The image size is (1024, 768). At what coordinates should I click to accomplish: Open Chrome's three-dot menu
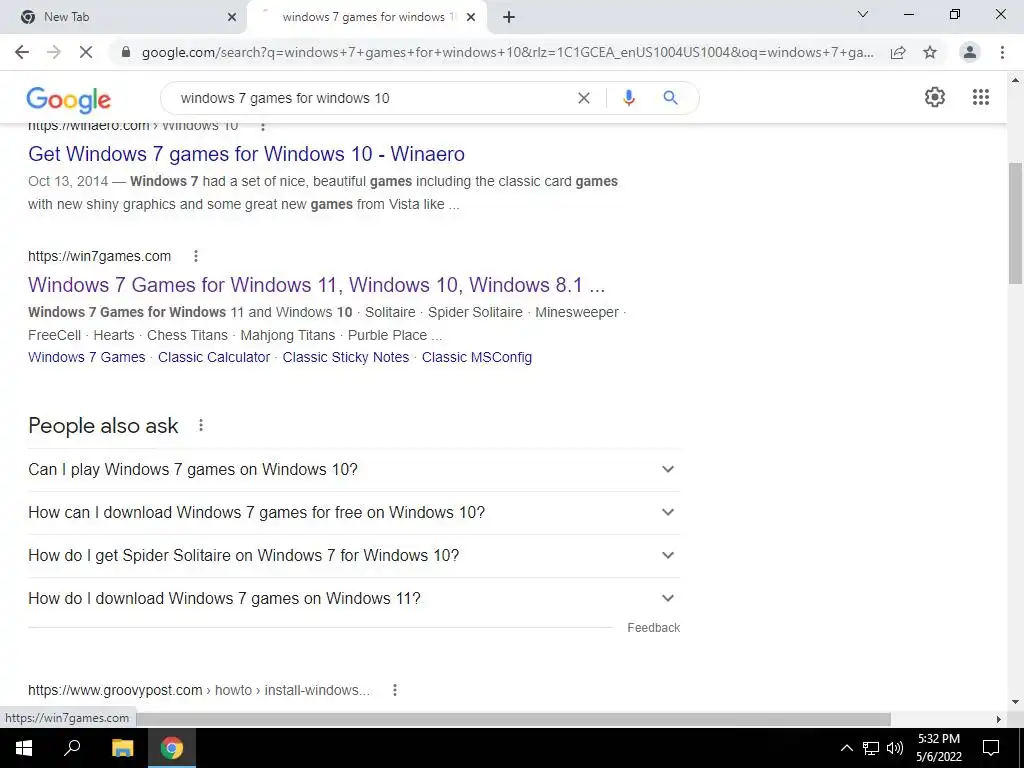coord(1002,52)
